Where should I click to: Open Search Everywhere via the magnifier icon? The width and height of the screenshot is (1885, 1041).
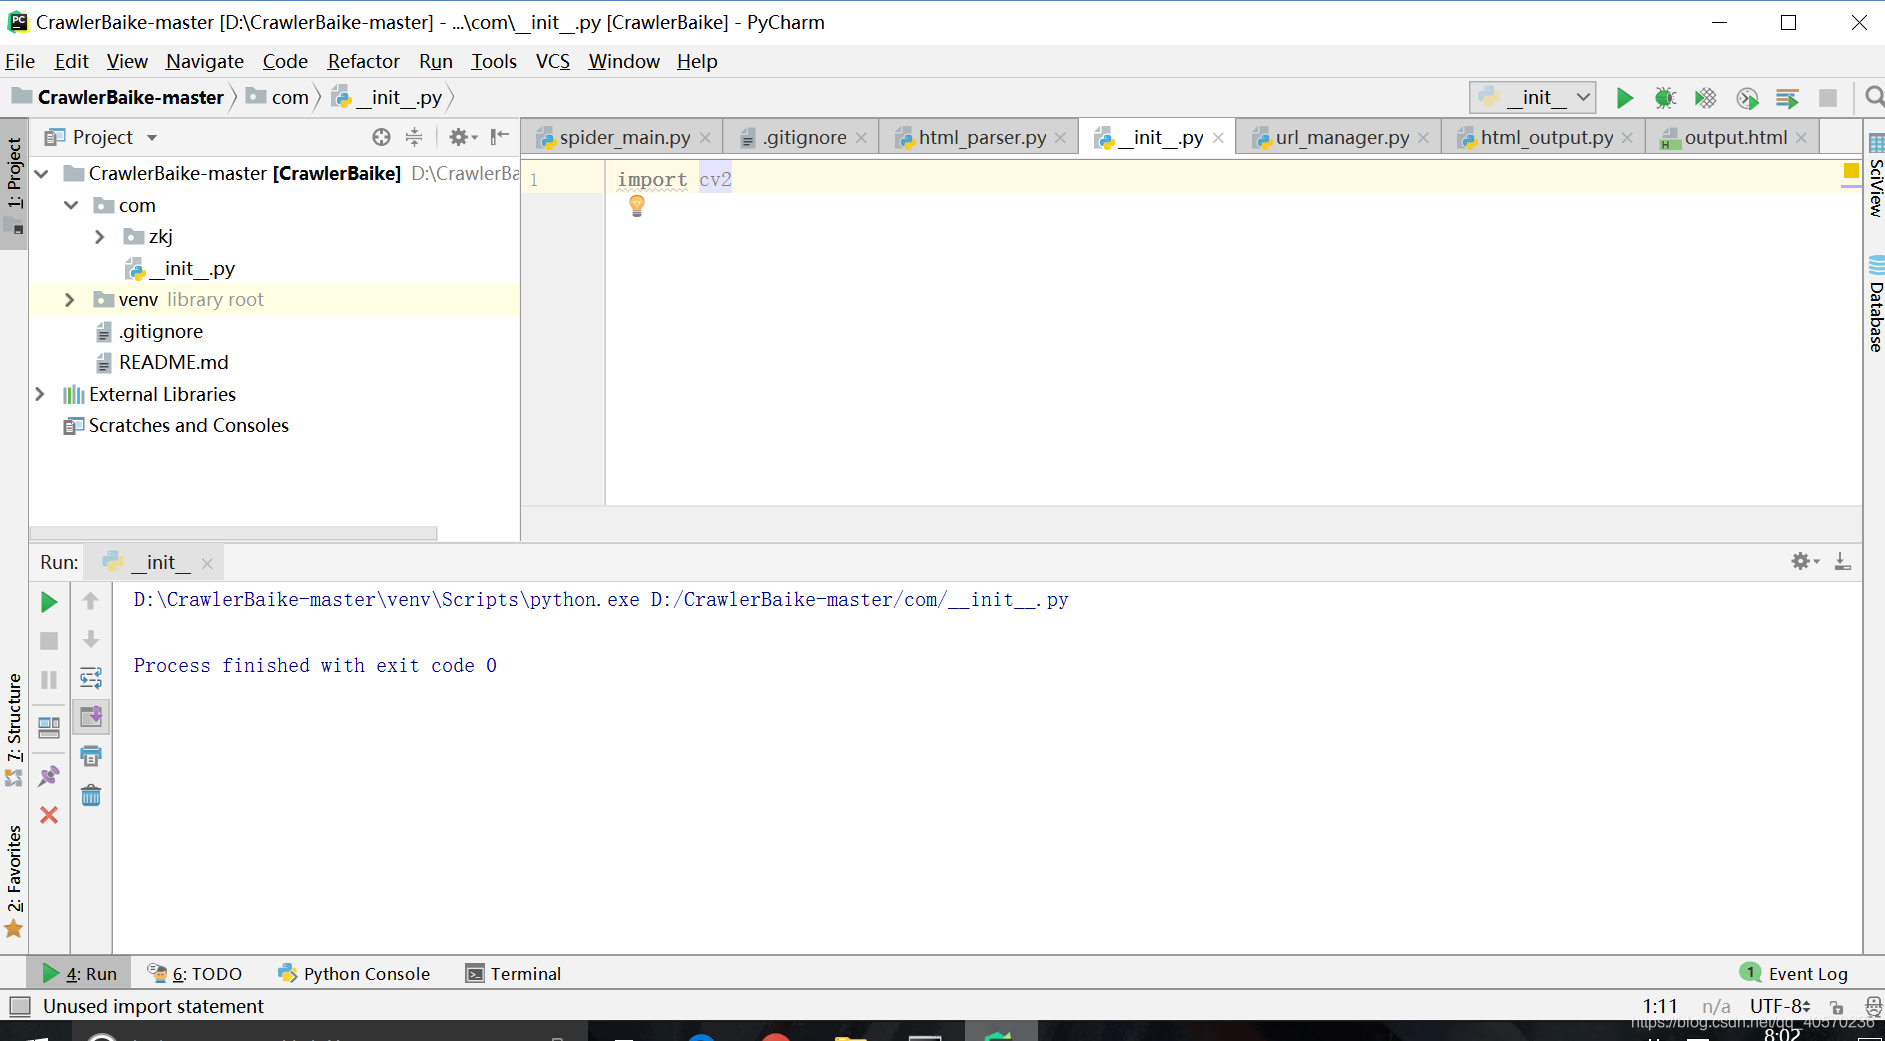pos(1874,97)
